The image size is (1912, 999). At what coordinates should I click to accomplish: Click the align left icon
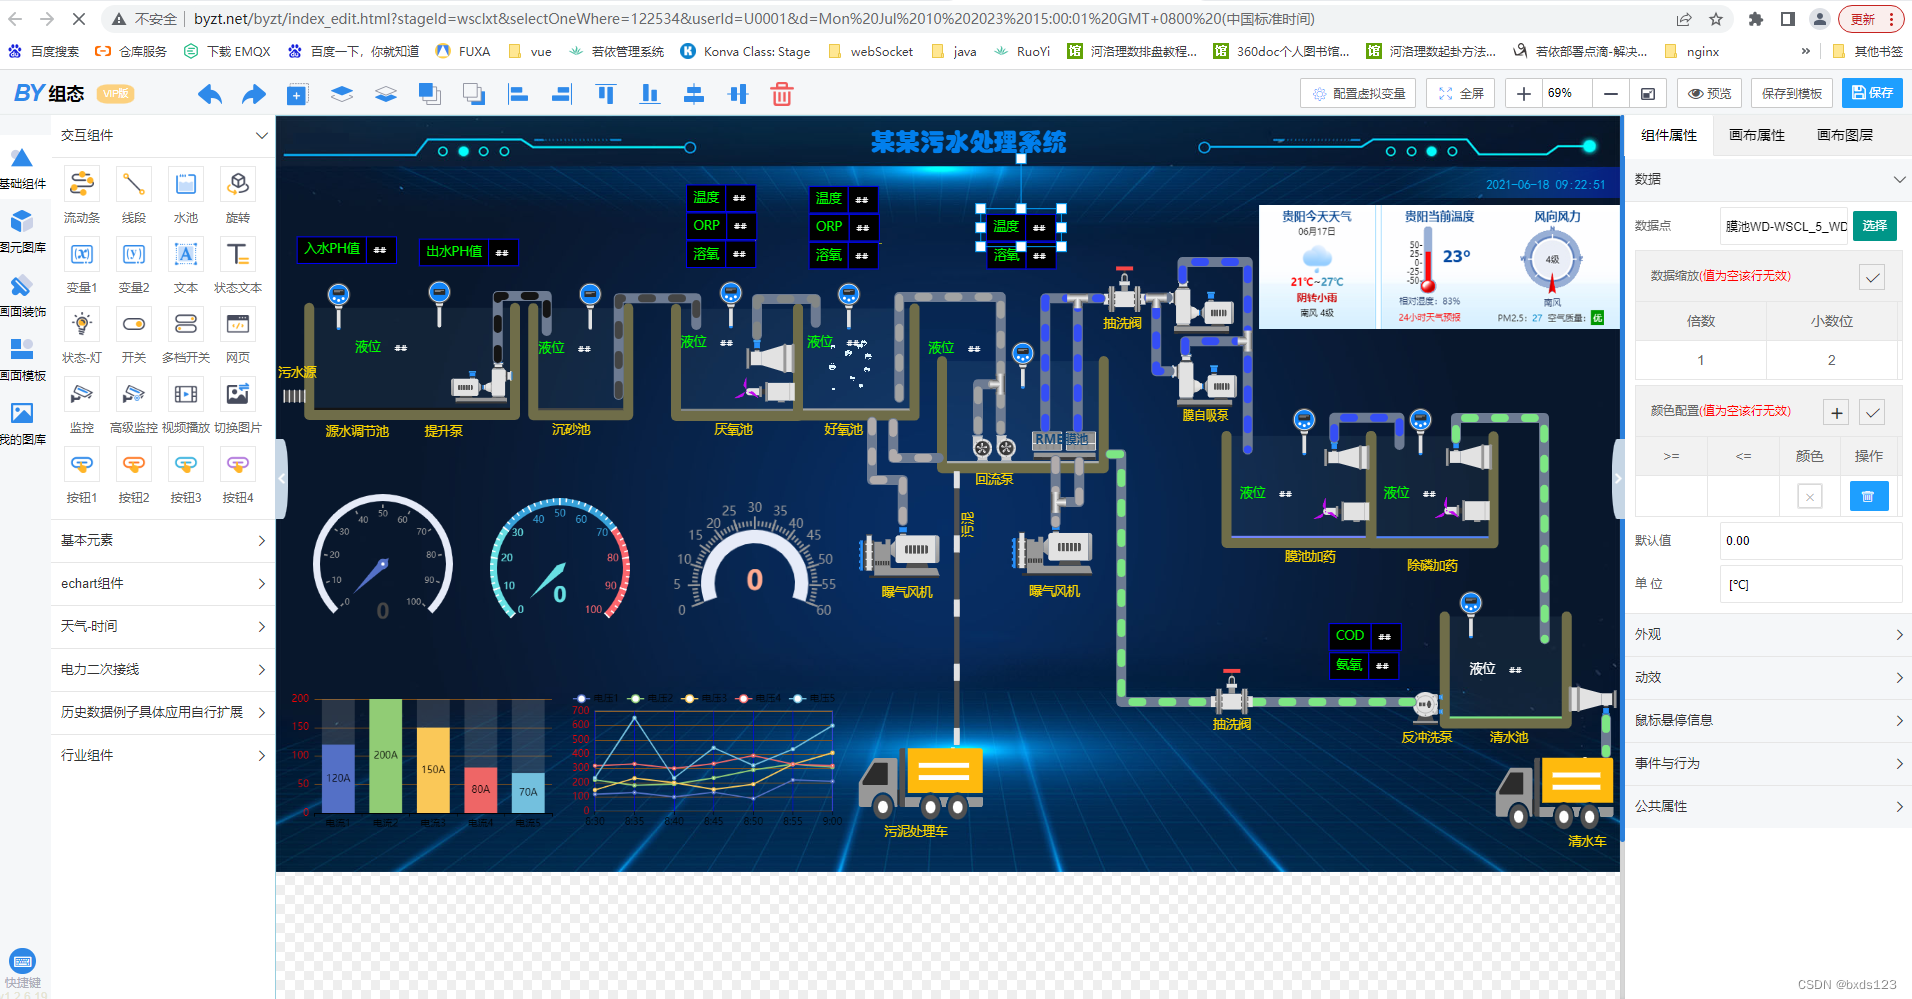click(x=518, y=94)
